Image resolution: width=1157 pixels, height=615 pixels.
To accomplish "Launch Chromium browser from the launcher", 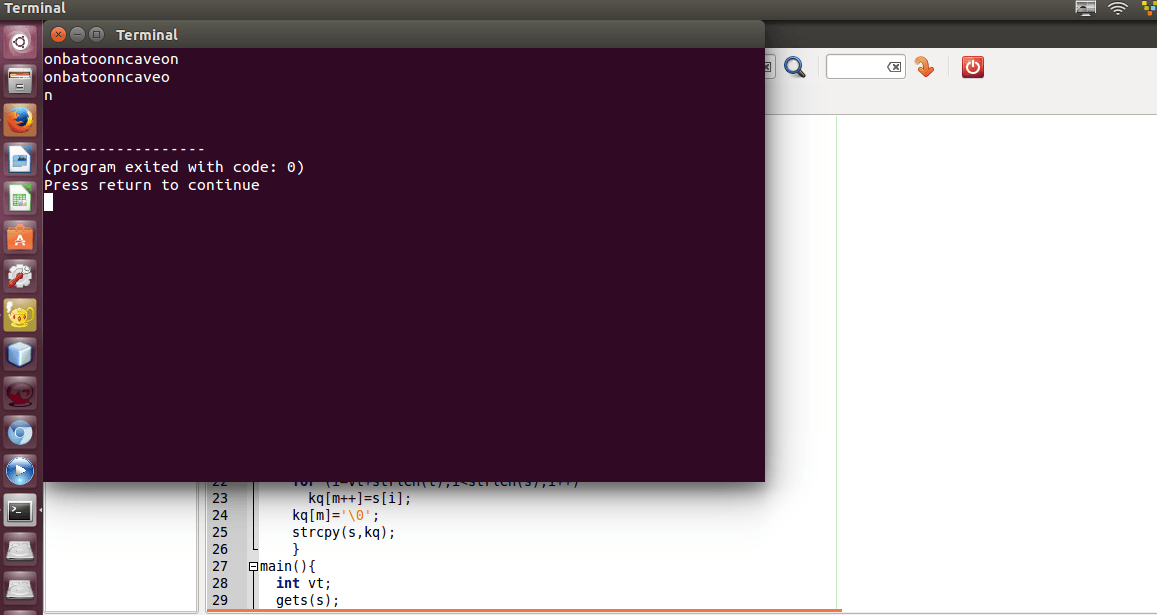I will (20, 432).
